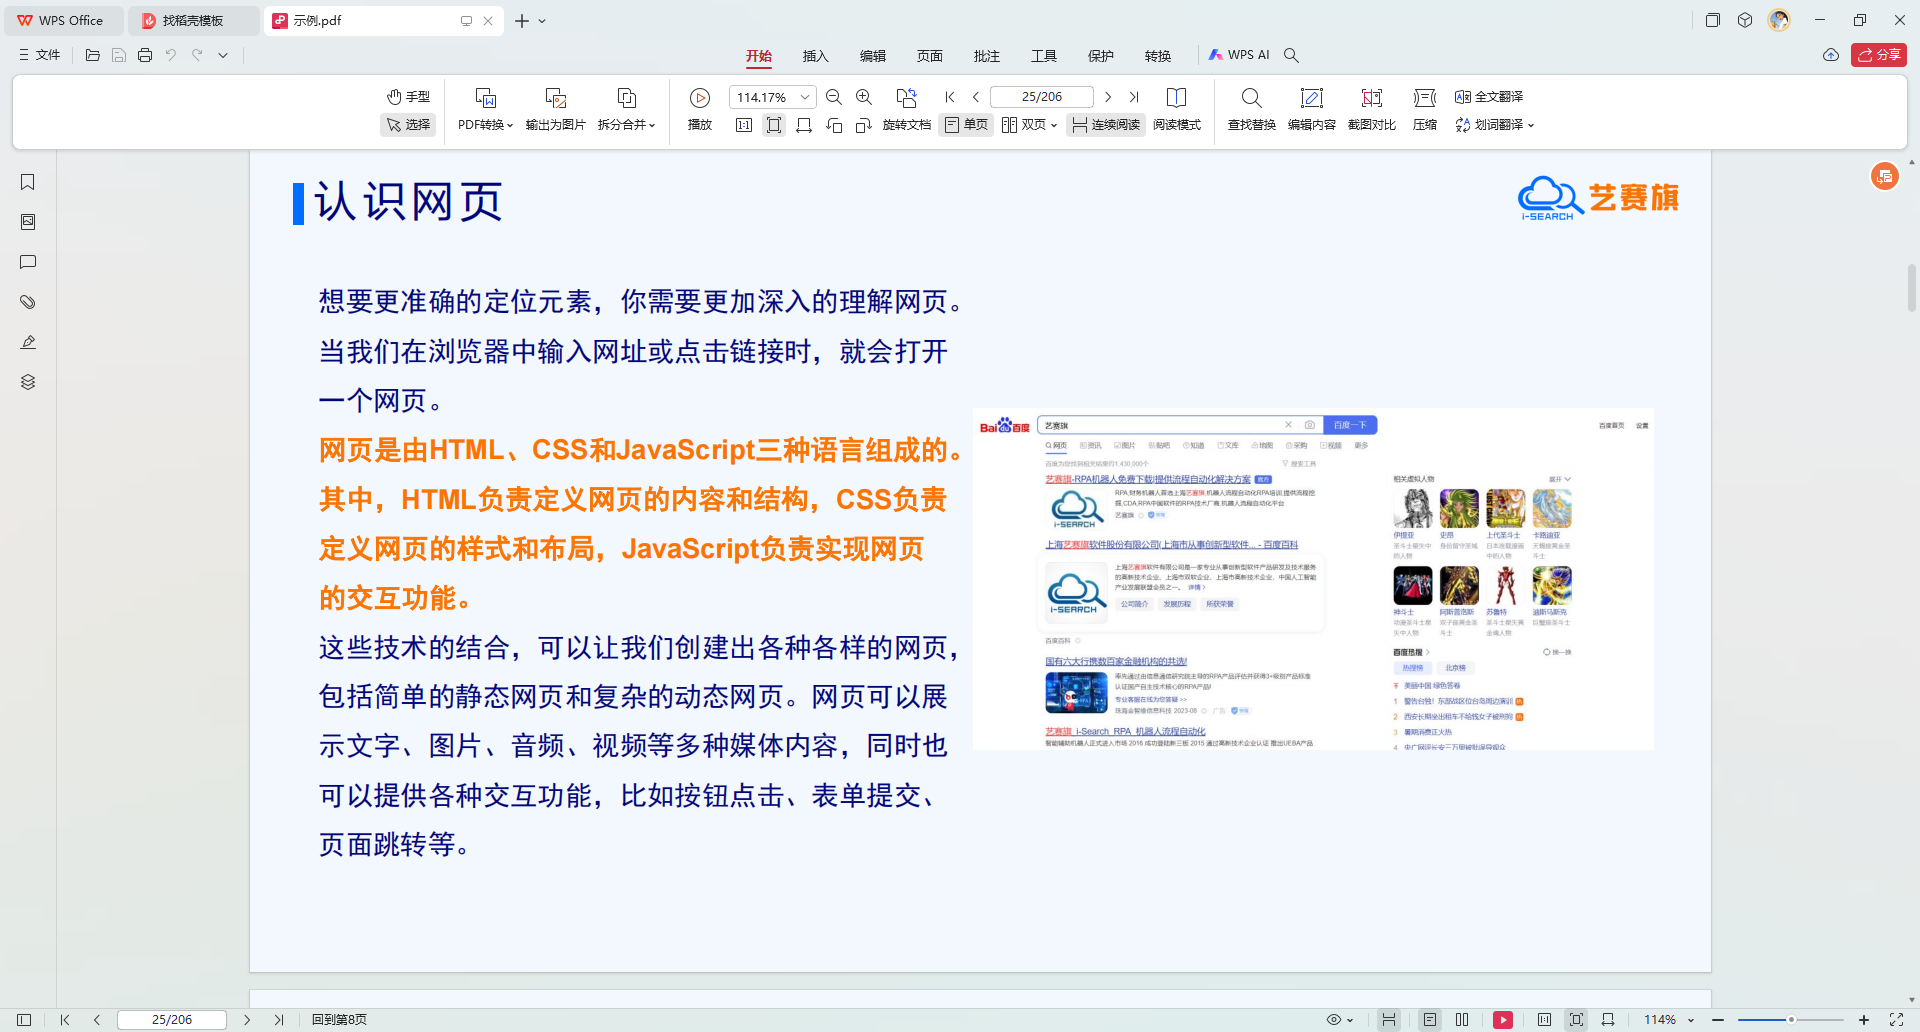Open the 双页 two-page dropdown
This screenshot has width=1920, height=1032.
coord(1029,125)
